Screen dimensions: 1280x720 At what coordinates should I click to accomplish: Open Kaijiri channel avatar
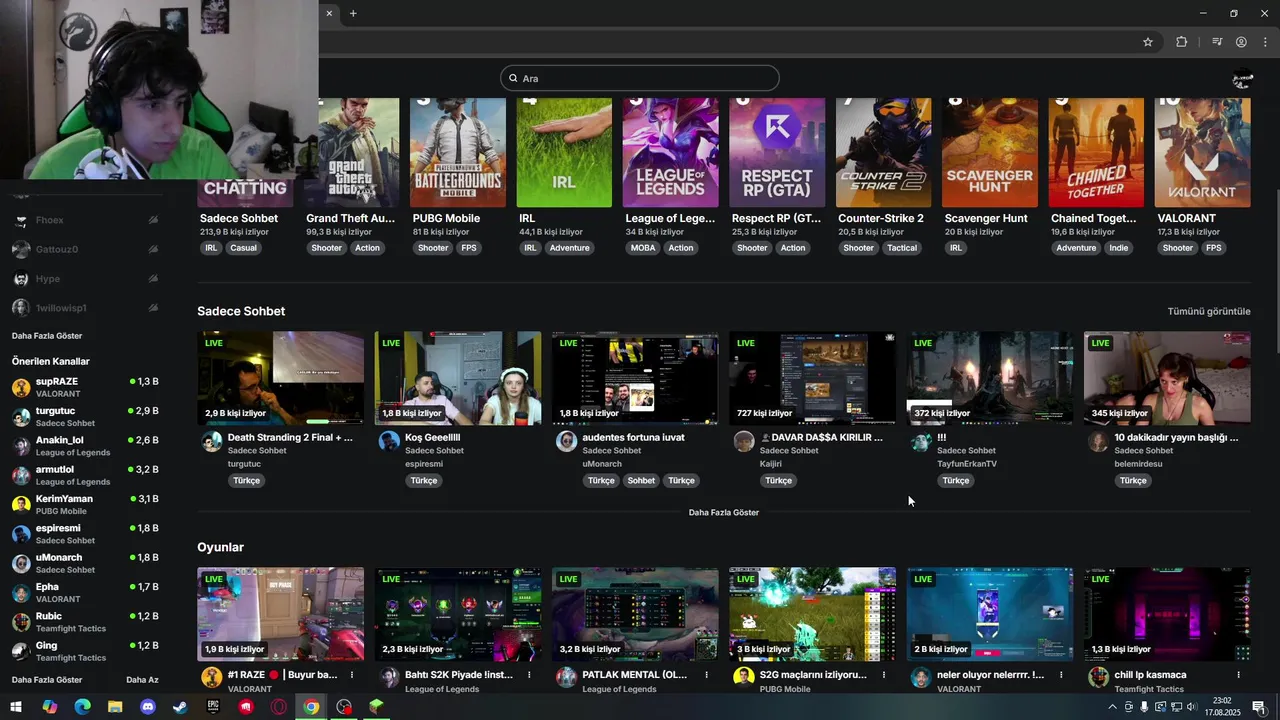point(743,442)
